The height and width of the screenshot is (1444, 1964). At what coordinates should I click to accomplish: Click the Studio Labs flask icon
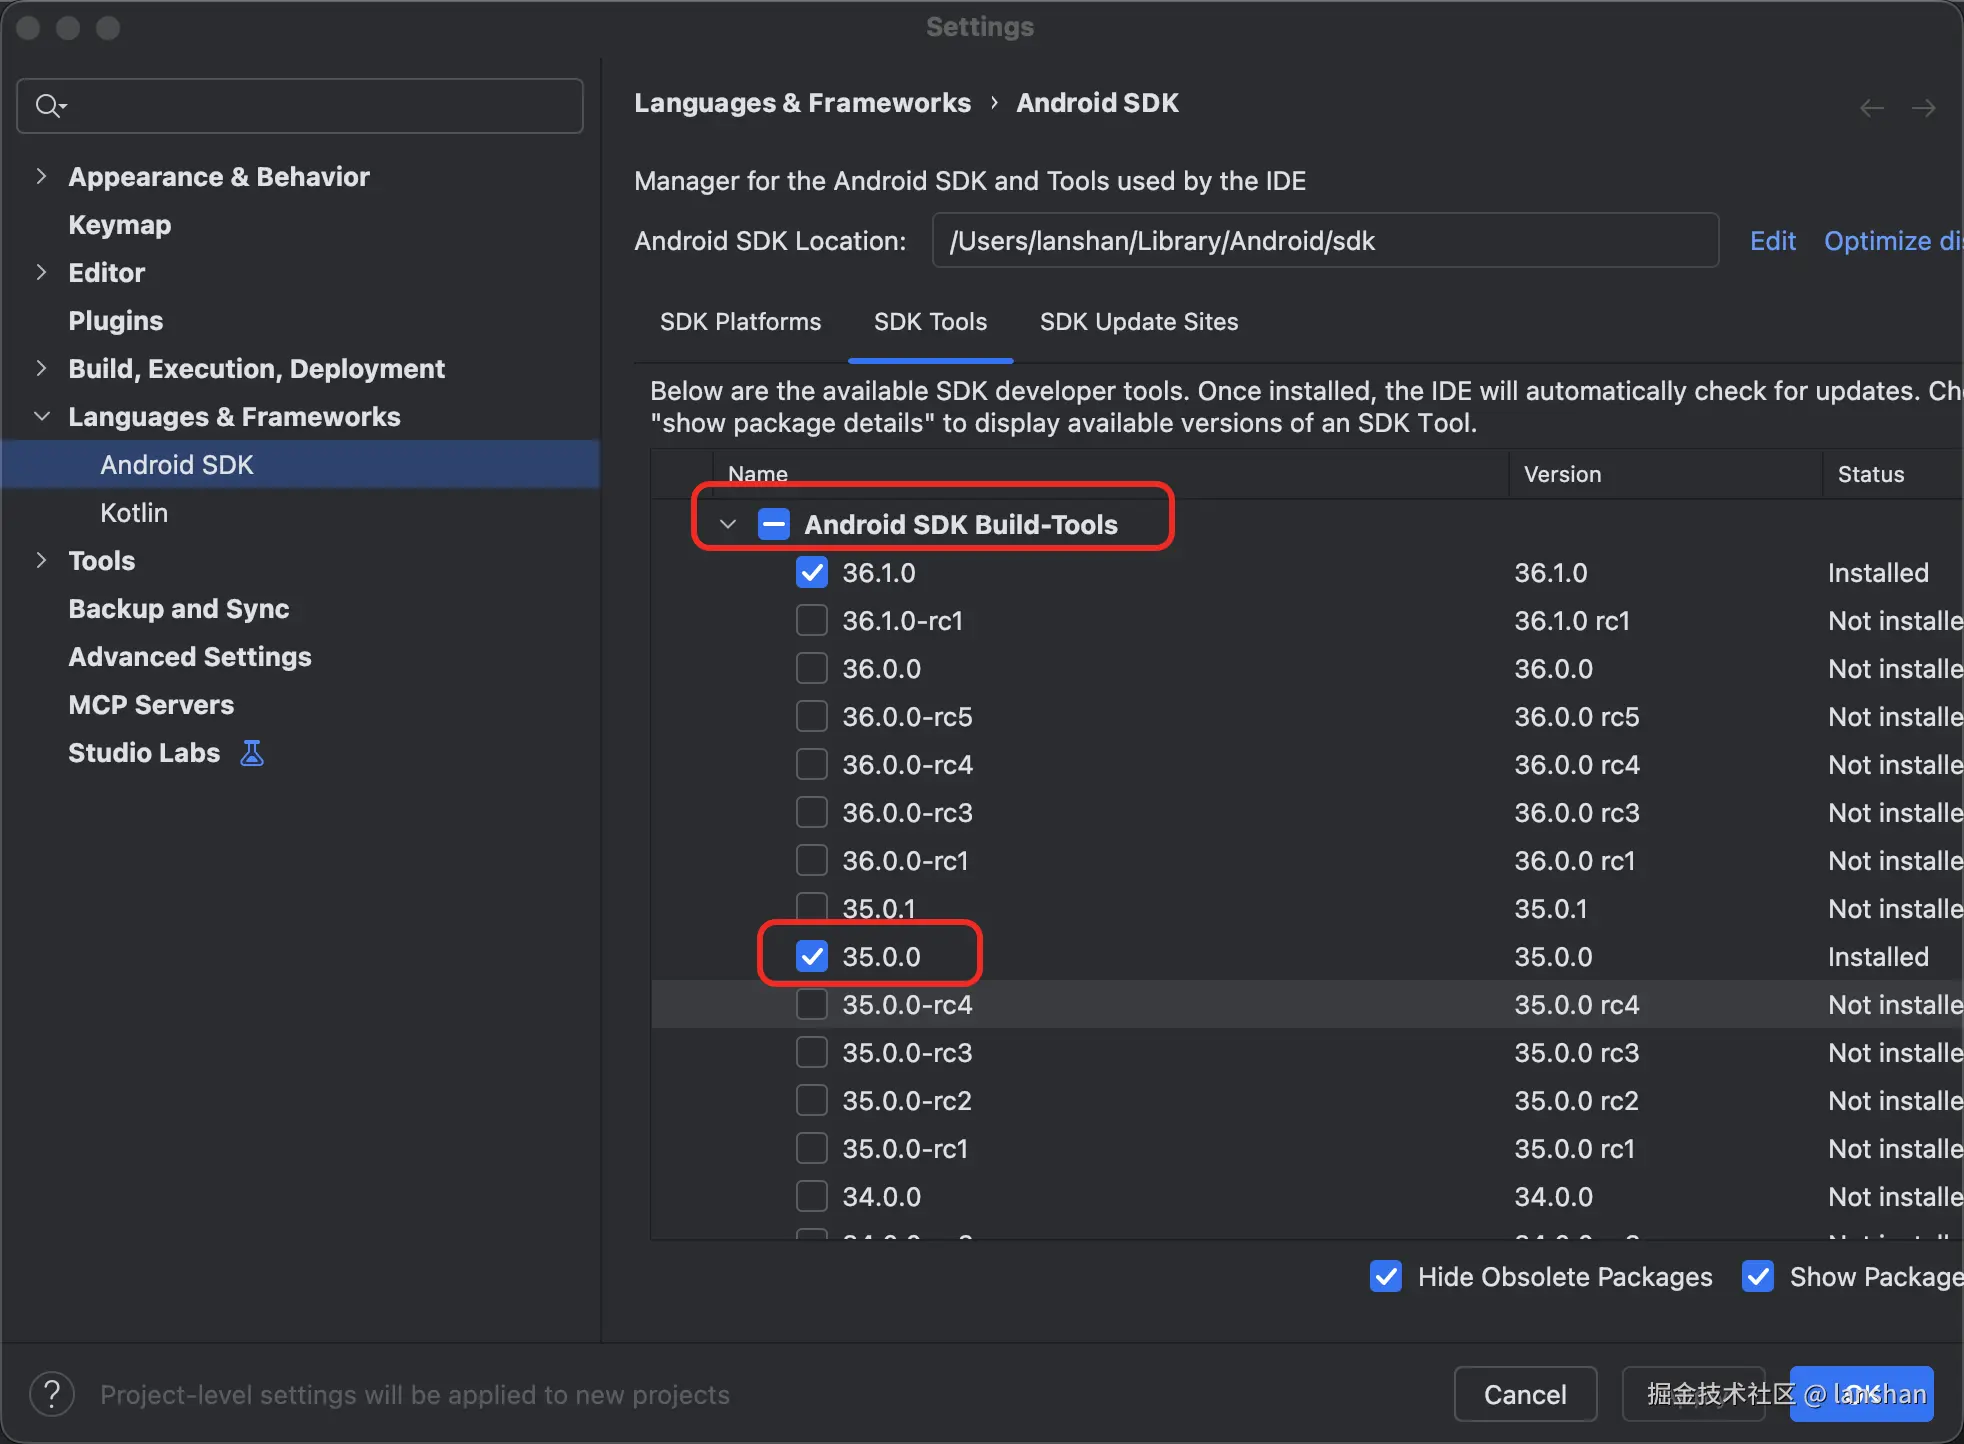(x=252, y=753)
